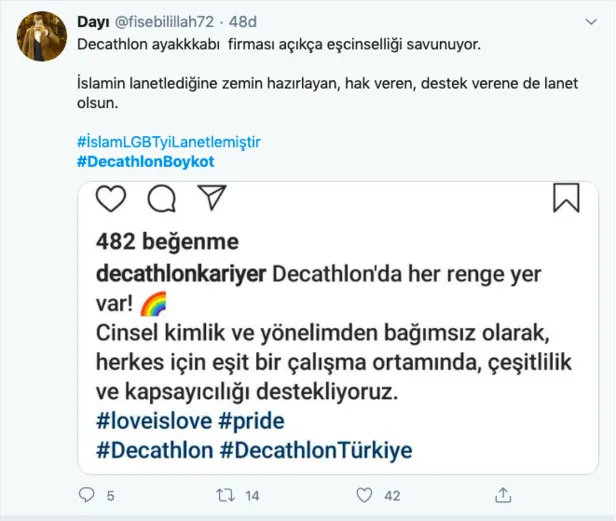Retweet using the arrows icon beside 14

[225, 494]
